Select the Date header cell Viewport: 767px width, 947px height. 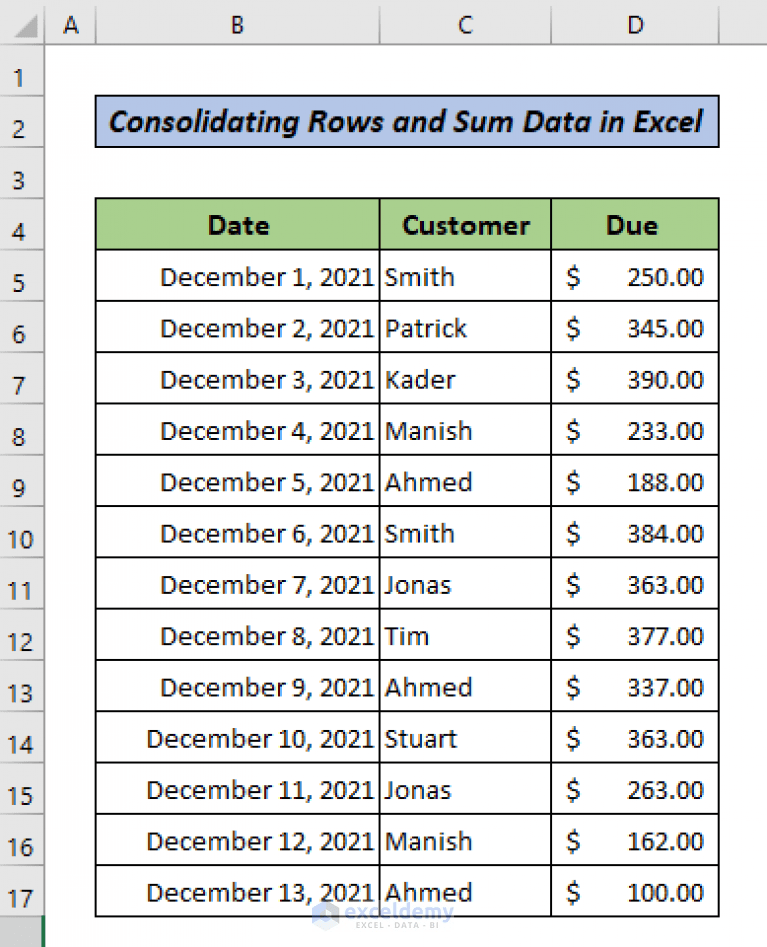(236, 225)
